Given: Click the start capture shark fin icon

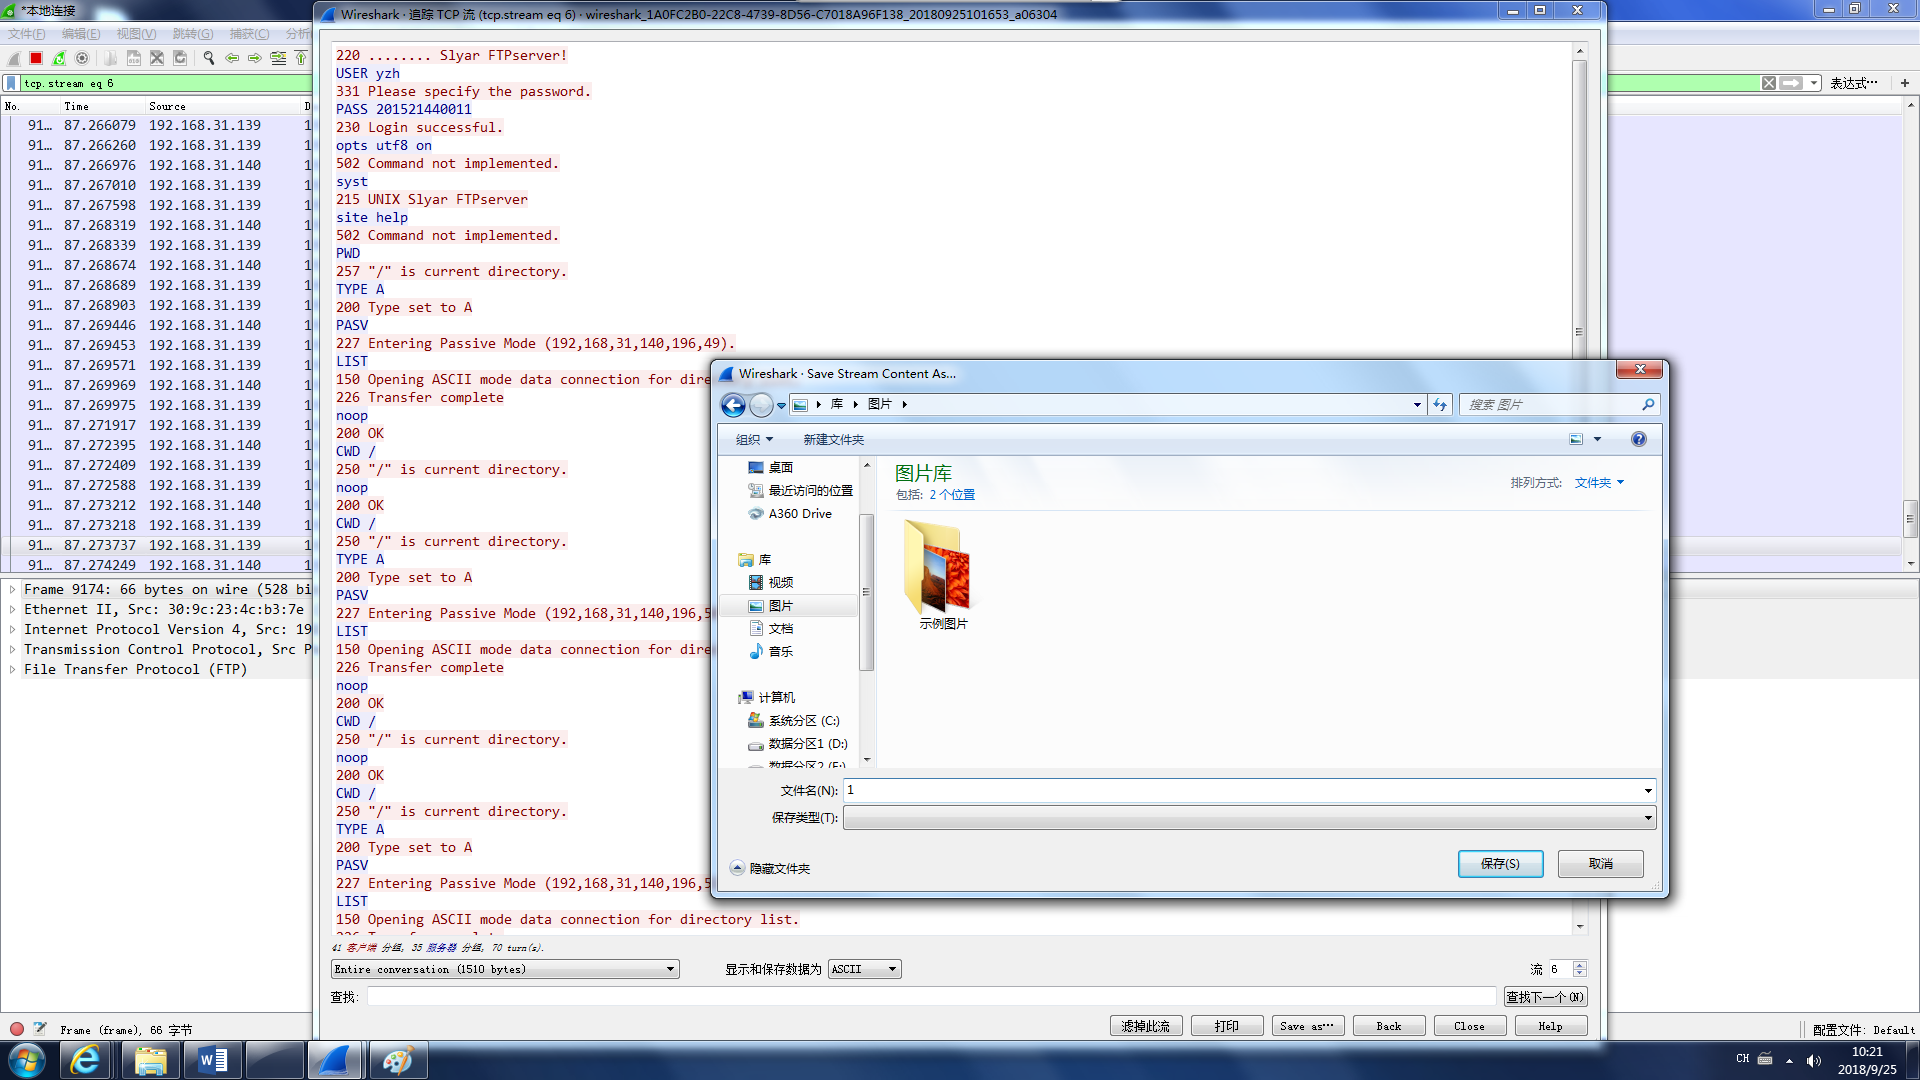Looking at the screenshot, I should click(13, 58).
